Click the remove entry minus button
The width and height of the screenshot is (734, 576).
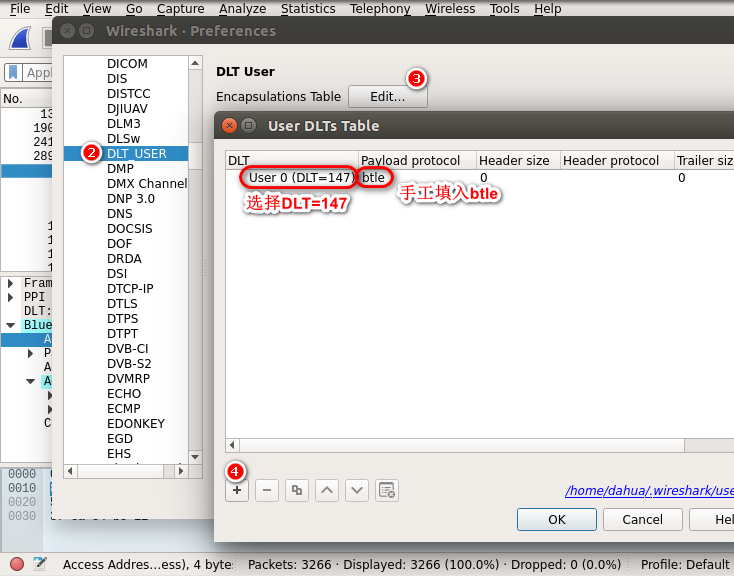(x=266, y=490)
